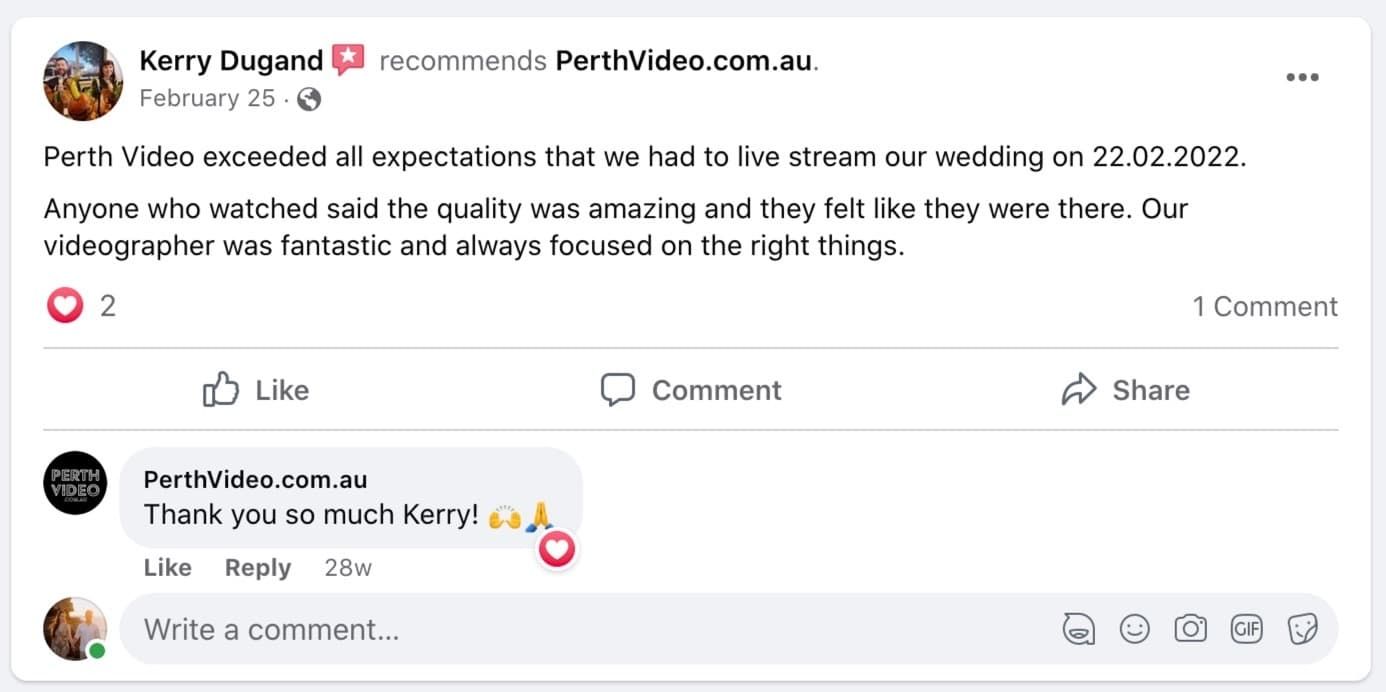Open Kerry Dugand's profile name link
The width and height of the screenshot is (1386, 692).
click(x=231, y=61)
